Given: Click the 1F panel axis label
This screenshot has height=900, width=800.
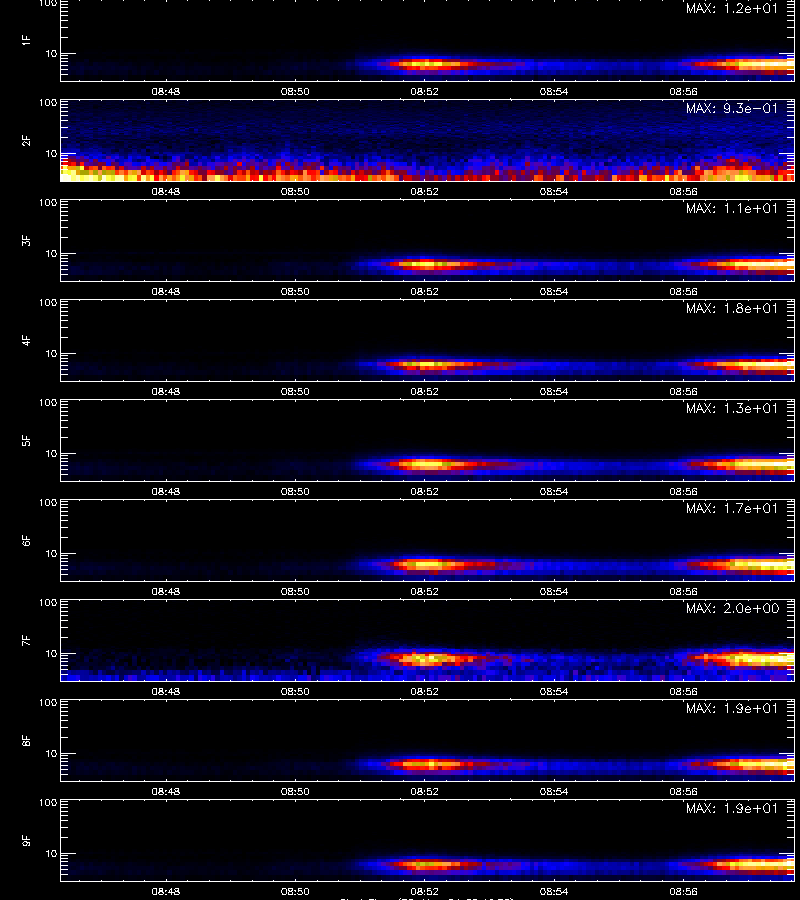Looking at the screenshot, I should point(26,40).
